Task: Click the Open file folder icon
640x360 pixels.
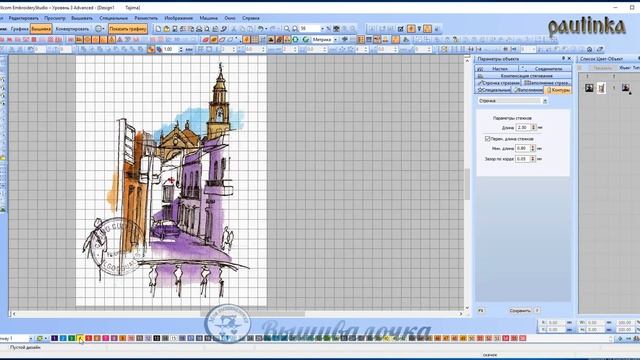Action: [x=166, y=29]
